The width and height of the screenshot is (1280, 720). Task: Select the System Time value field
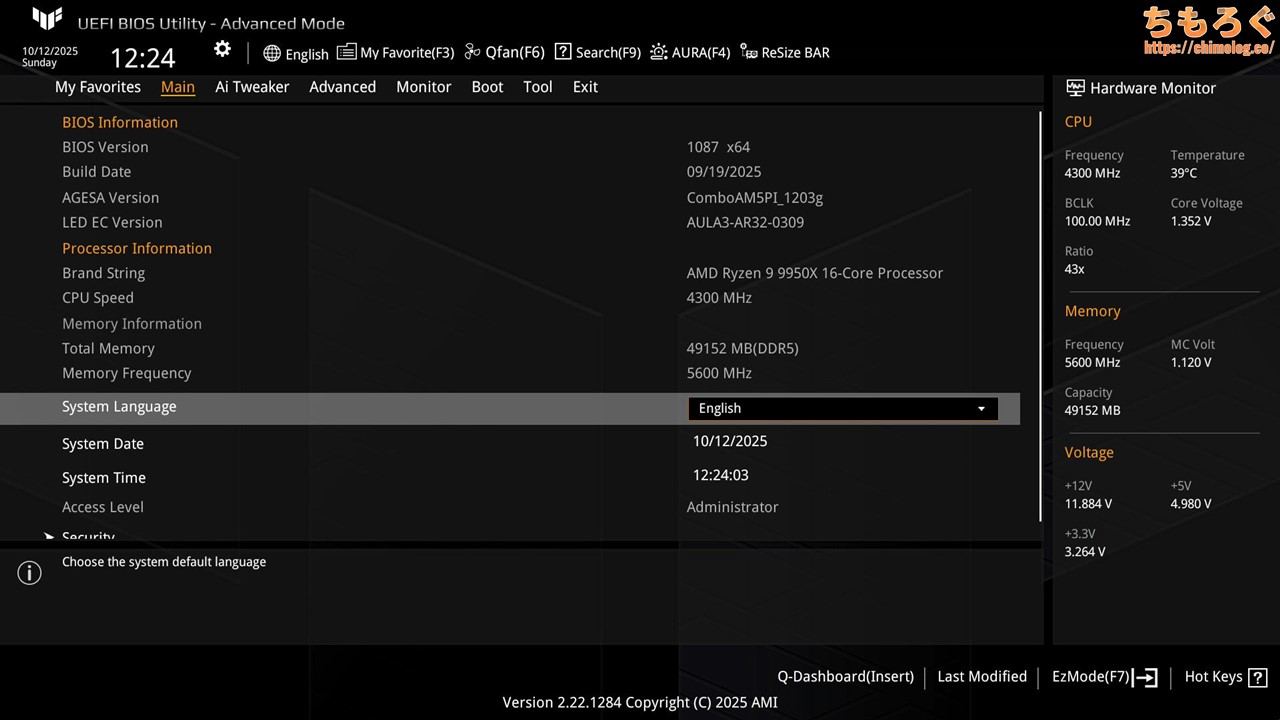pos(720,475)
